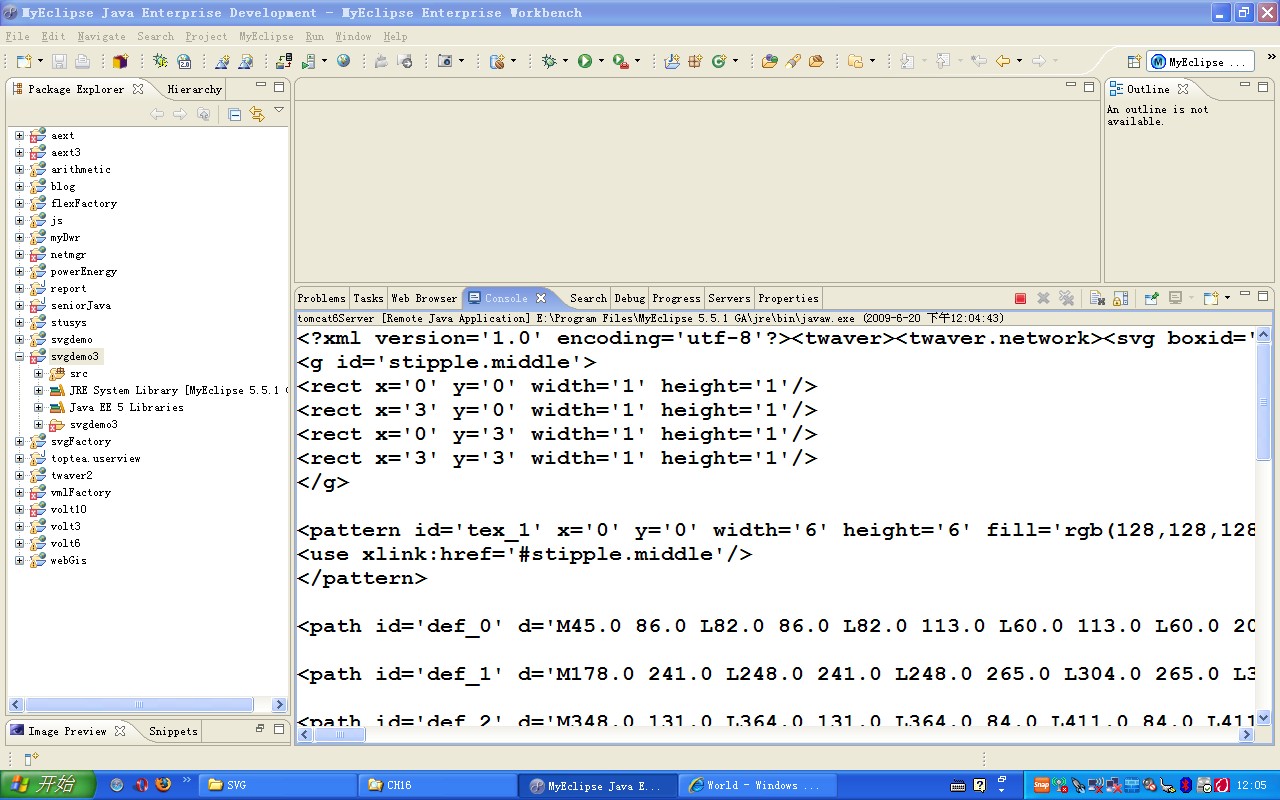
Task: Click the Back navigation arrow in toolbar
Action: click(x=1003, y=61)
